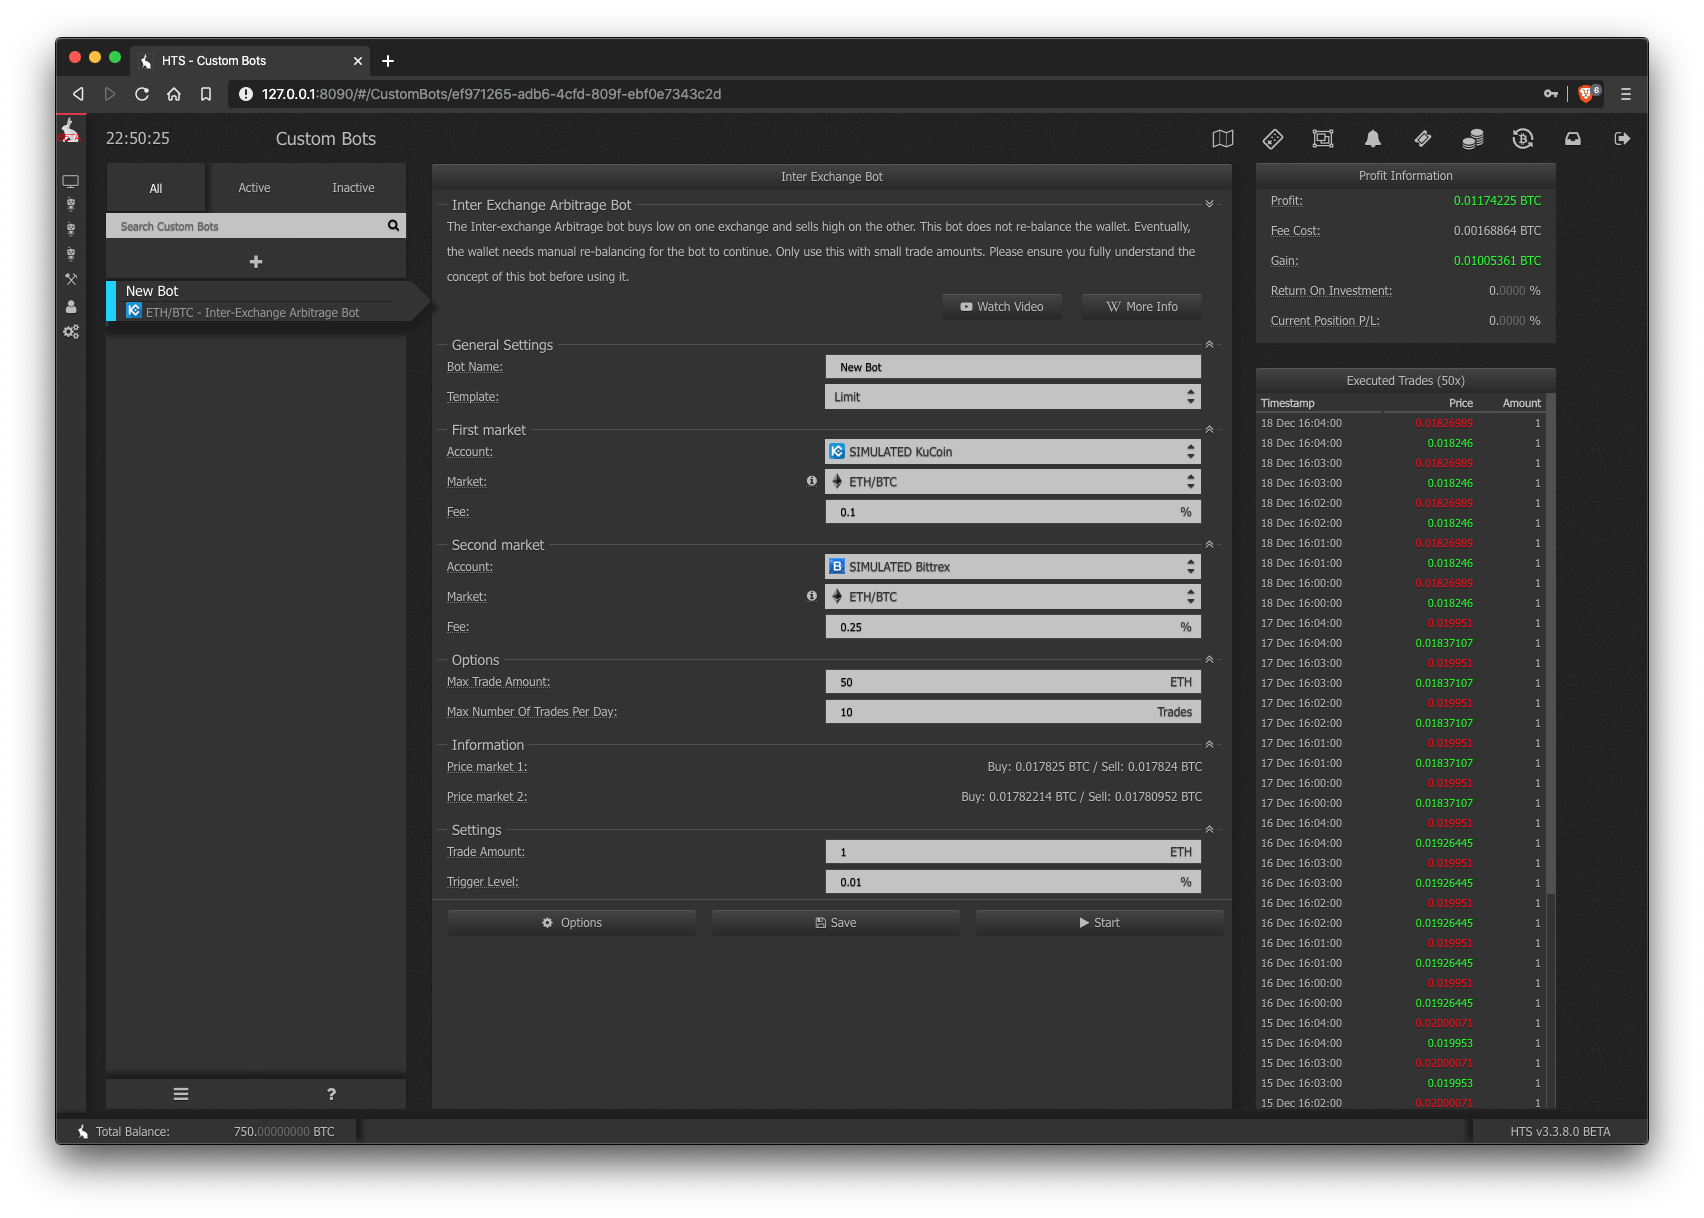Click the search magnifier for custom bots
The height and width of the screenshot is (1218, 1704).
(x=393, y=226)
